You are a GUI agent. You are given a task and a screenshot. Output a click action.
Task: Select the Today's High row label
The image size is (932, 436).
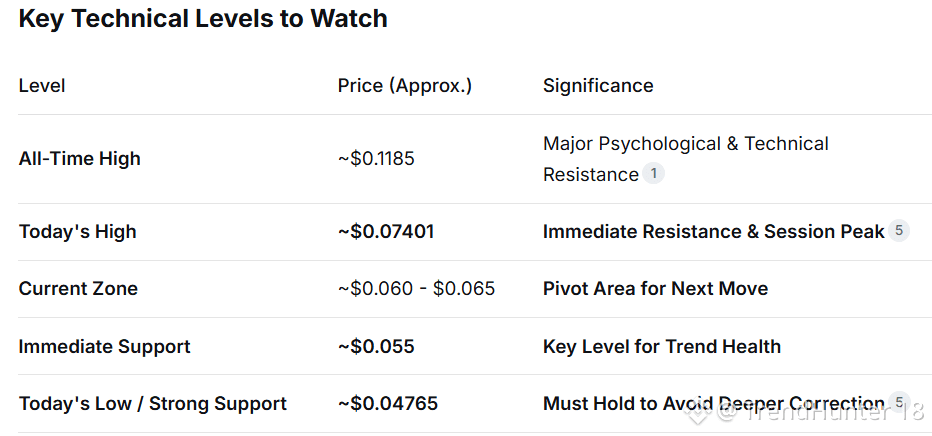[78, 232]
